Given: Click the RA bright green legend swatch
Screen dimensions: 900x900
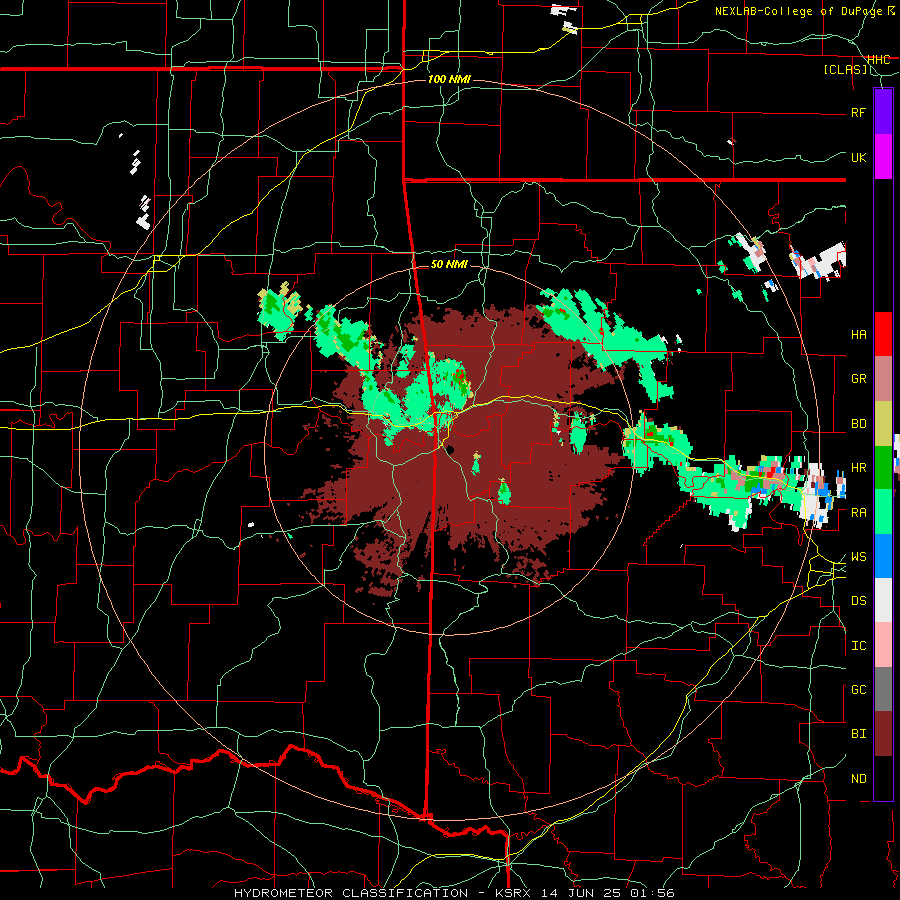Looking at the screenshot, I should point(883,512).
